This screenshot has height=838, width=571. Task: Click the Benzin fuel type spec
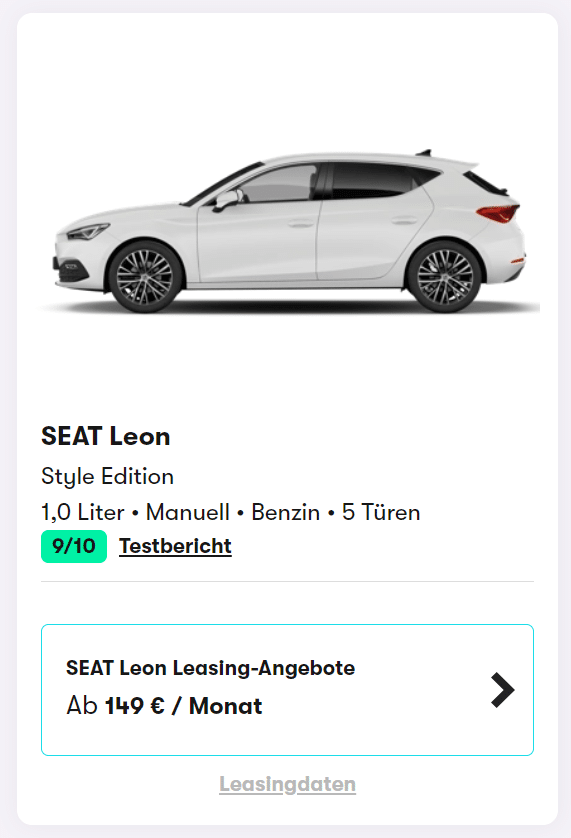(286, 512)
